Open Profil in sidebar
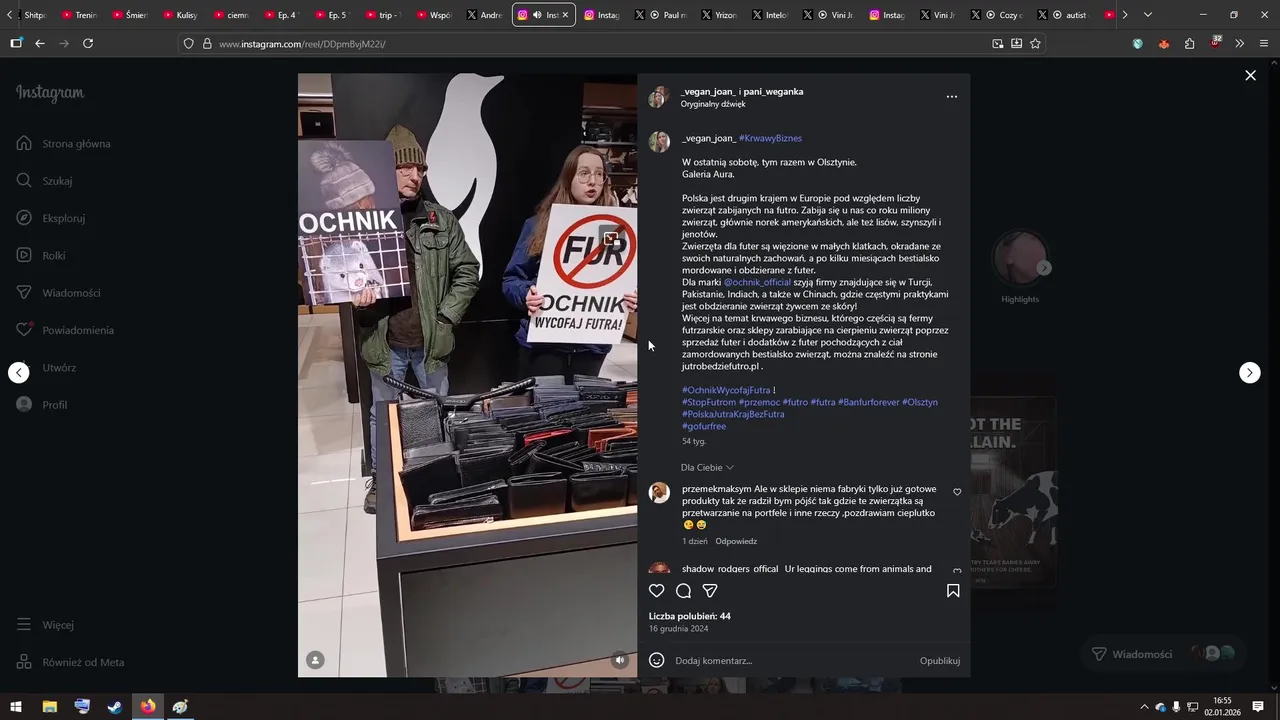1280x720 pixels. click(x=42, y=405)
